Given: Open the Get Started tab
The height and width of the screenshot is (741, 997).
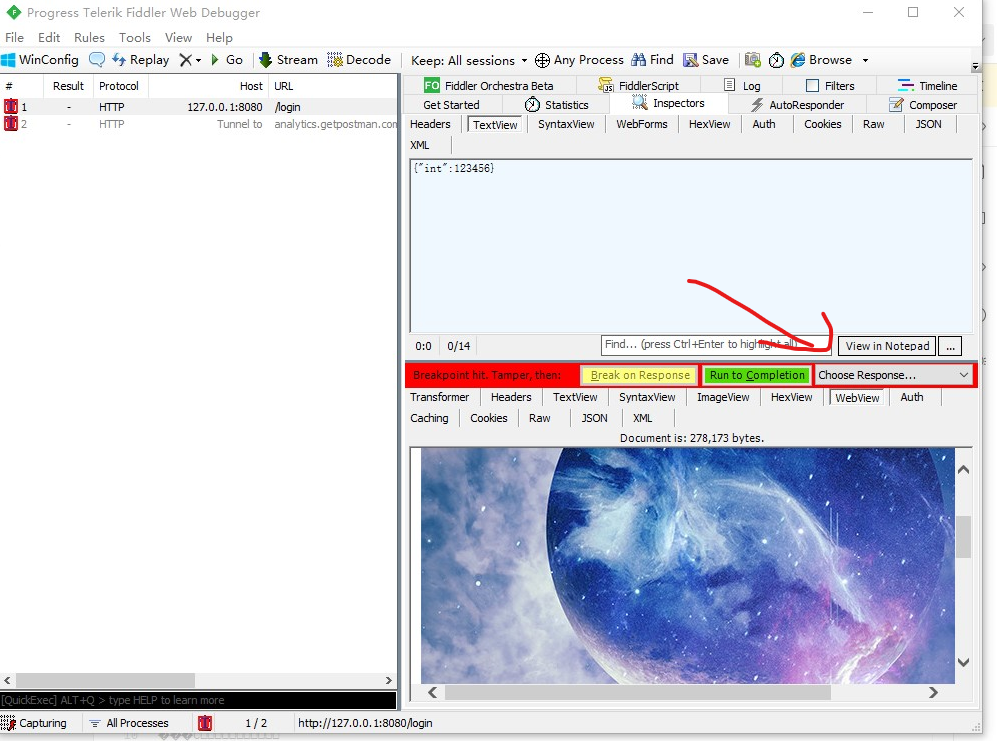Looking at the screenshot, I should click(x=451, y=105).
